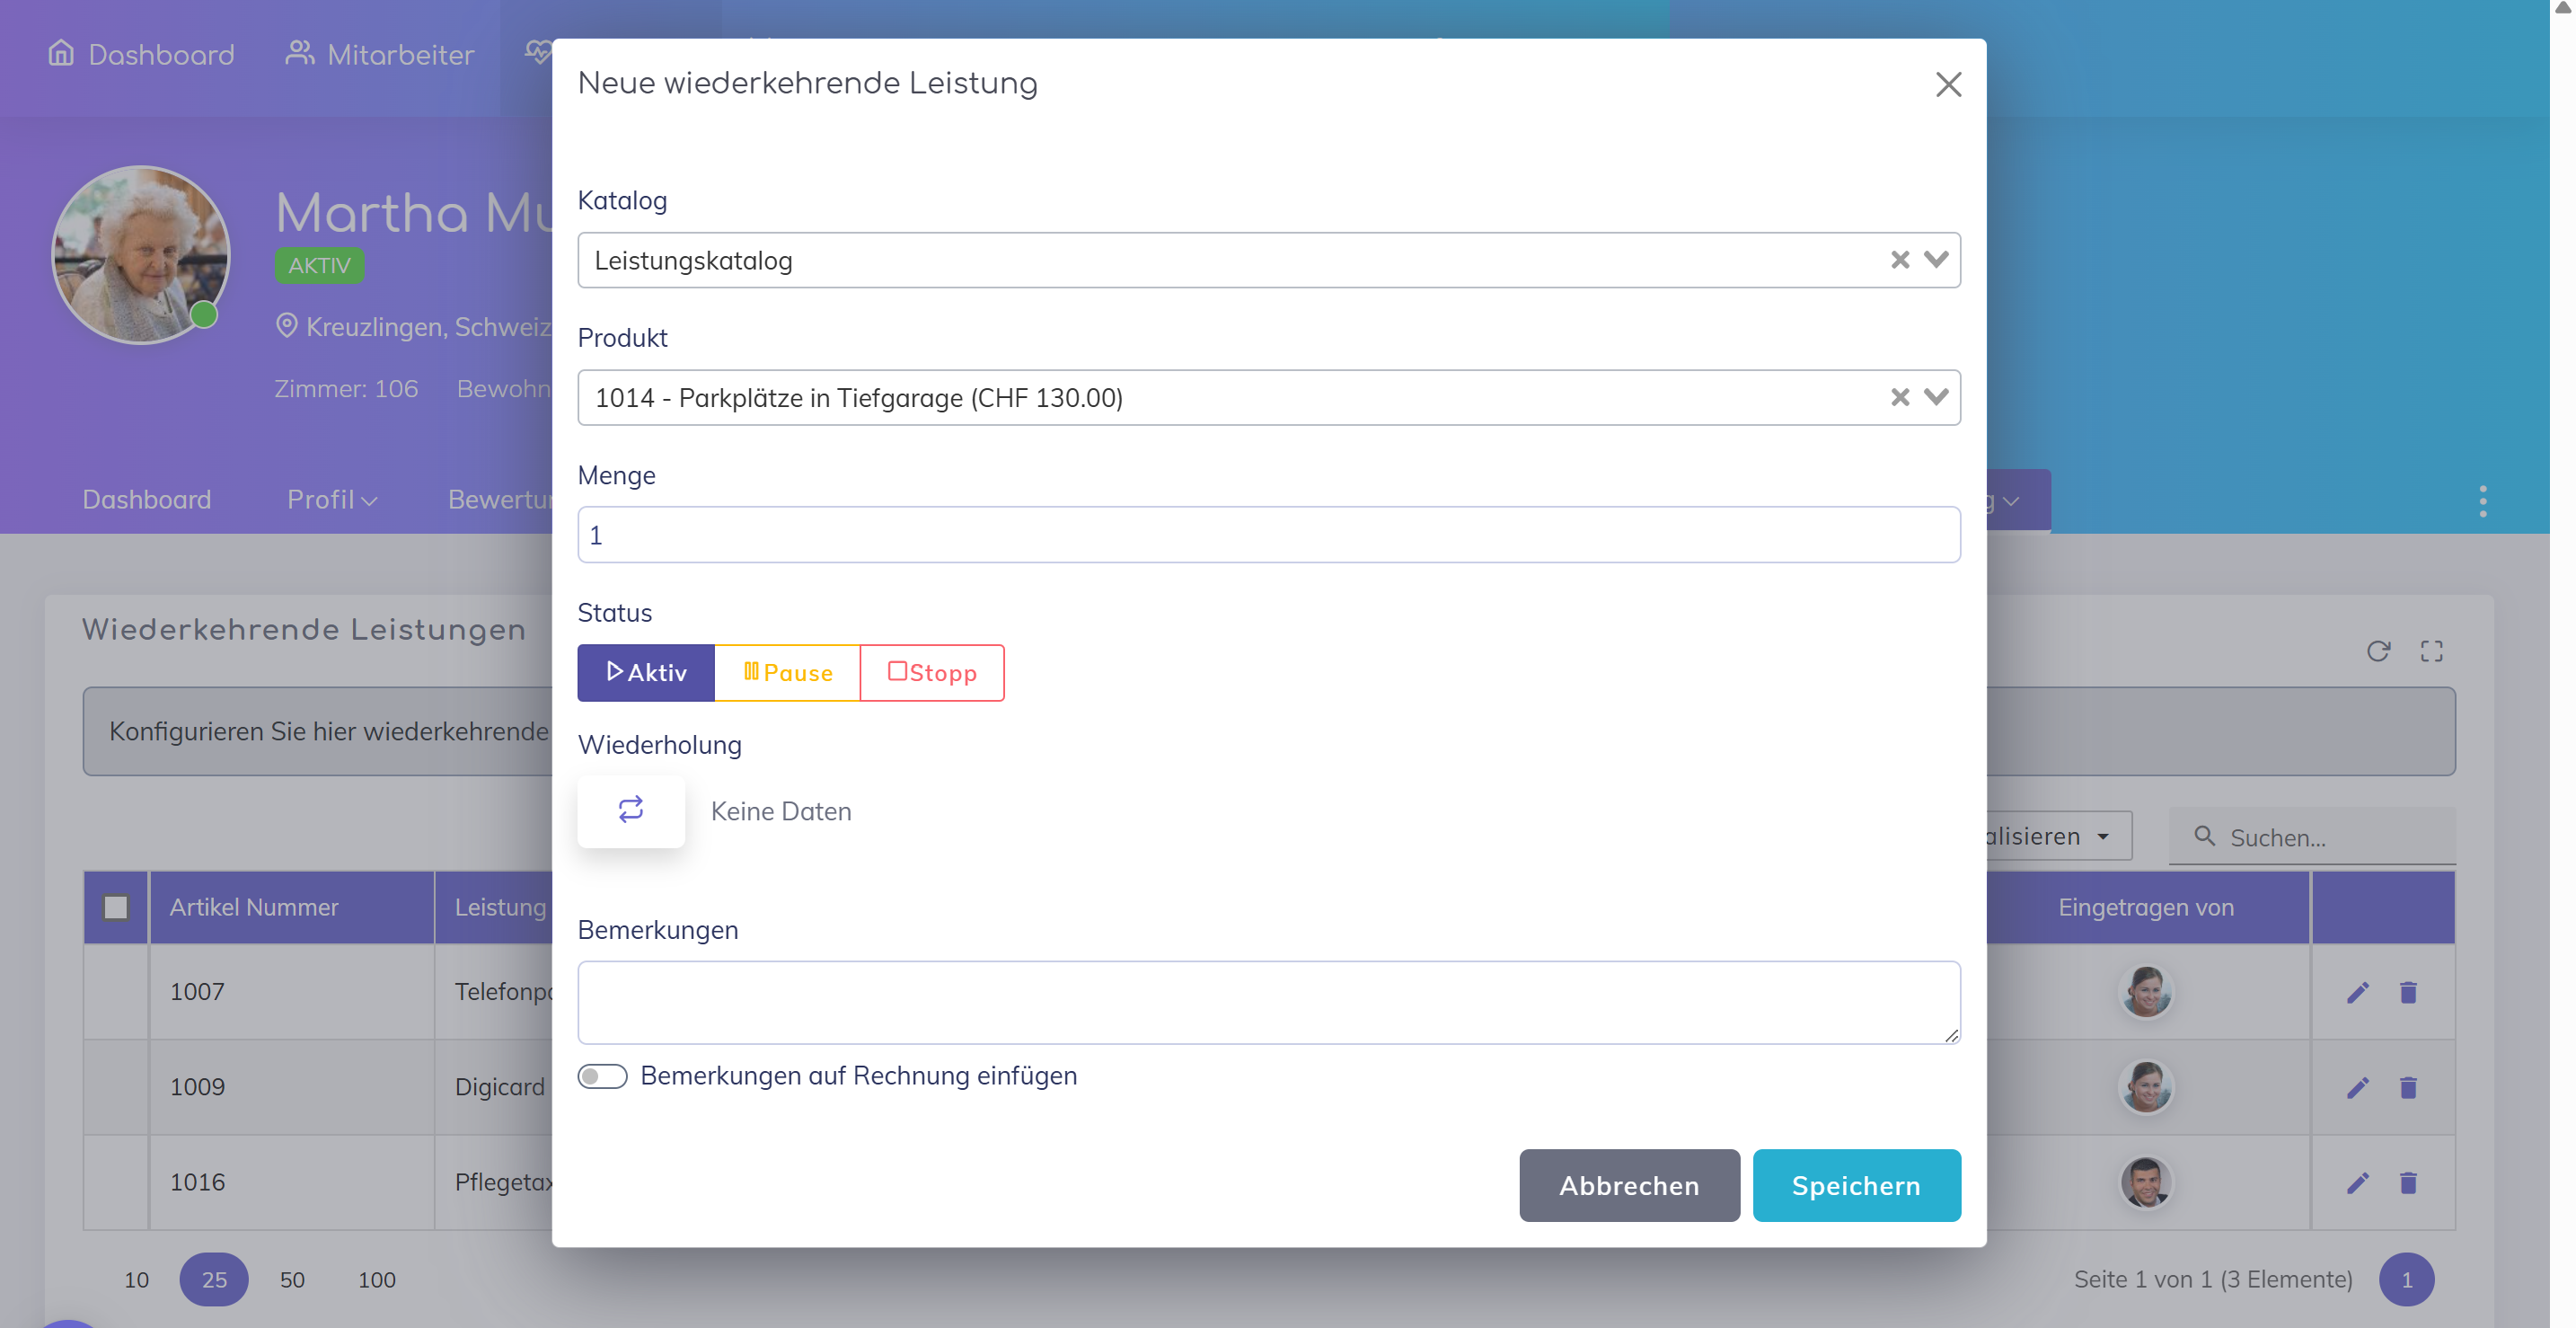
Task: Edit row 1007 with the pencil icon
Action: coord(2357,992)
